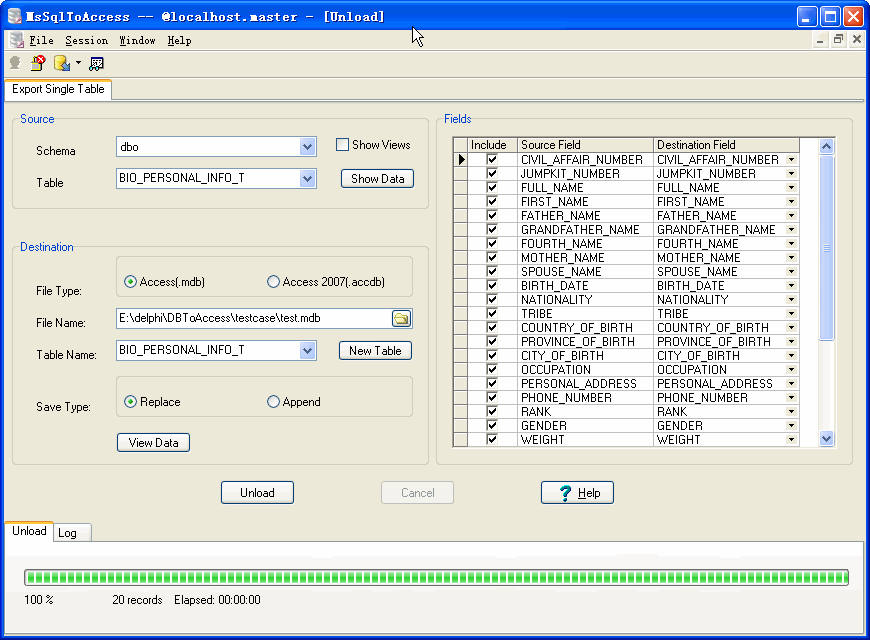
Task: Click the New Table button
Action: (375, 351)
